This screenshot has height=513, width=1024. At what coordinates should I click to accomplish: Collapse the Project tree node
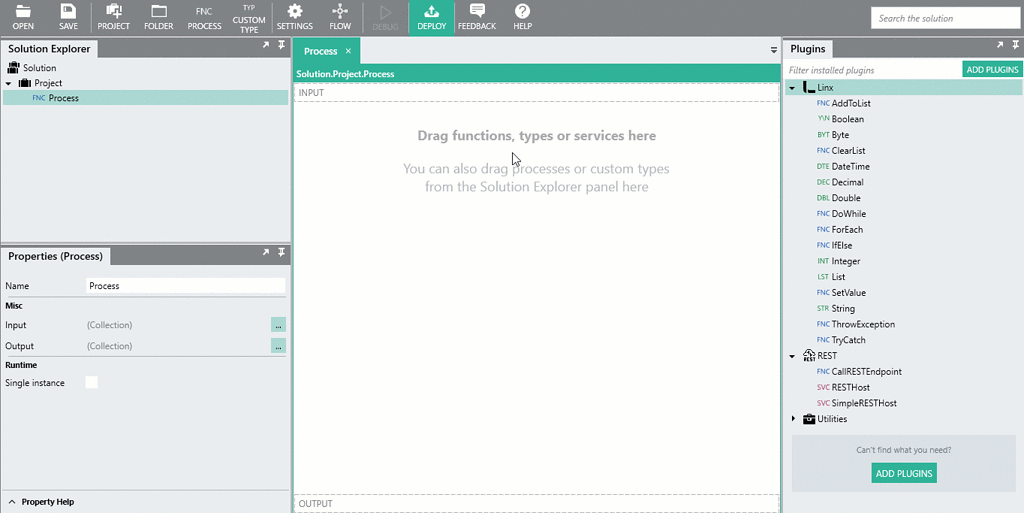(x=8, y=84)
